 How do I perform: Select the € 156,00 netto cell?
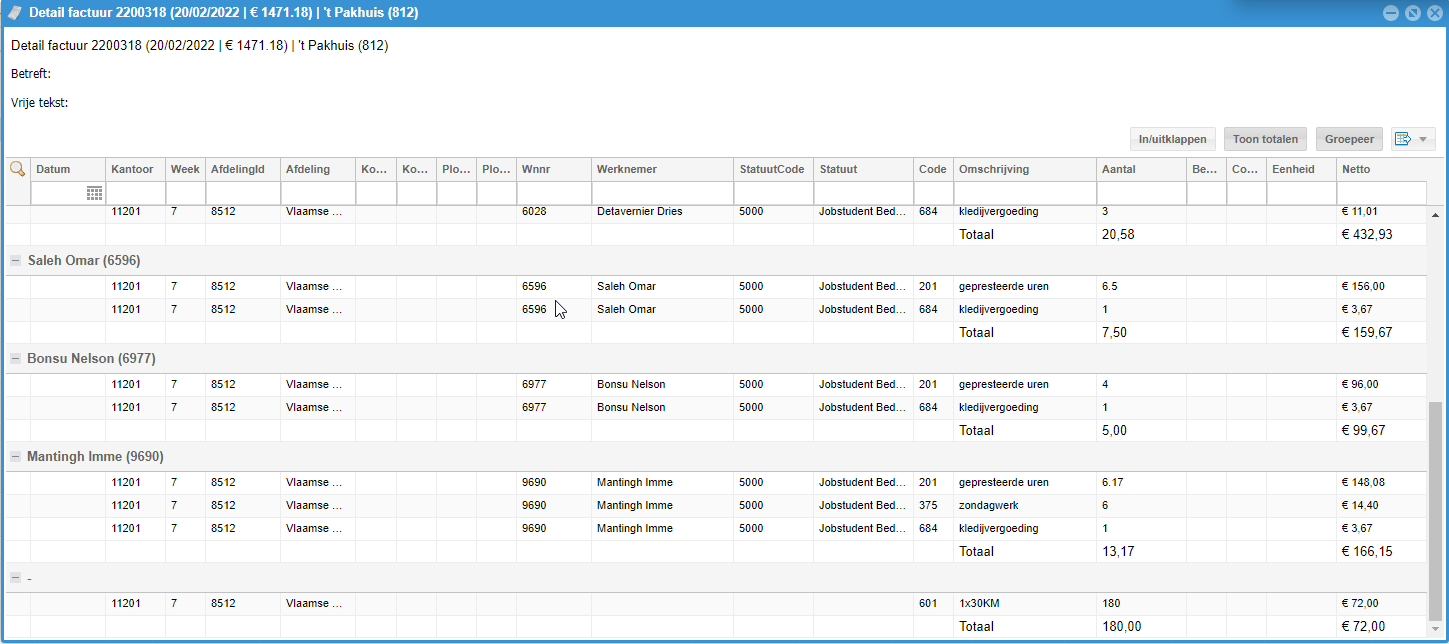1382,286
